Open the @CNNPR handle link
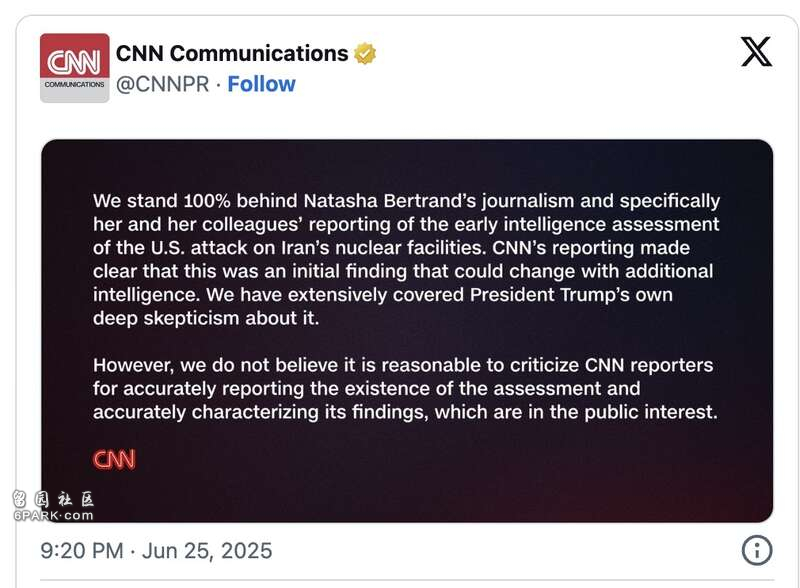The width and height of the screenshot is (800, 588). point(163,84)
